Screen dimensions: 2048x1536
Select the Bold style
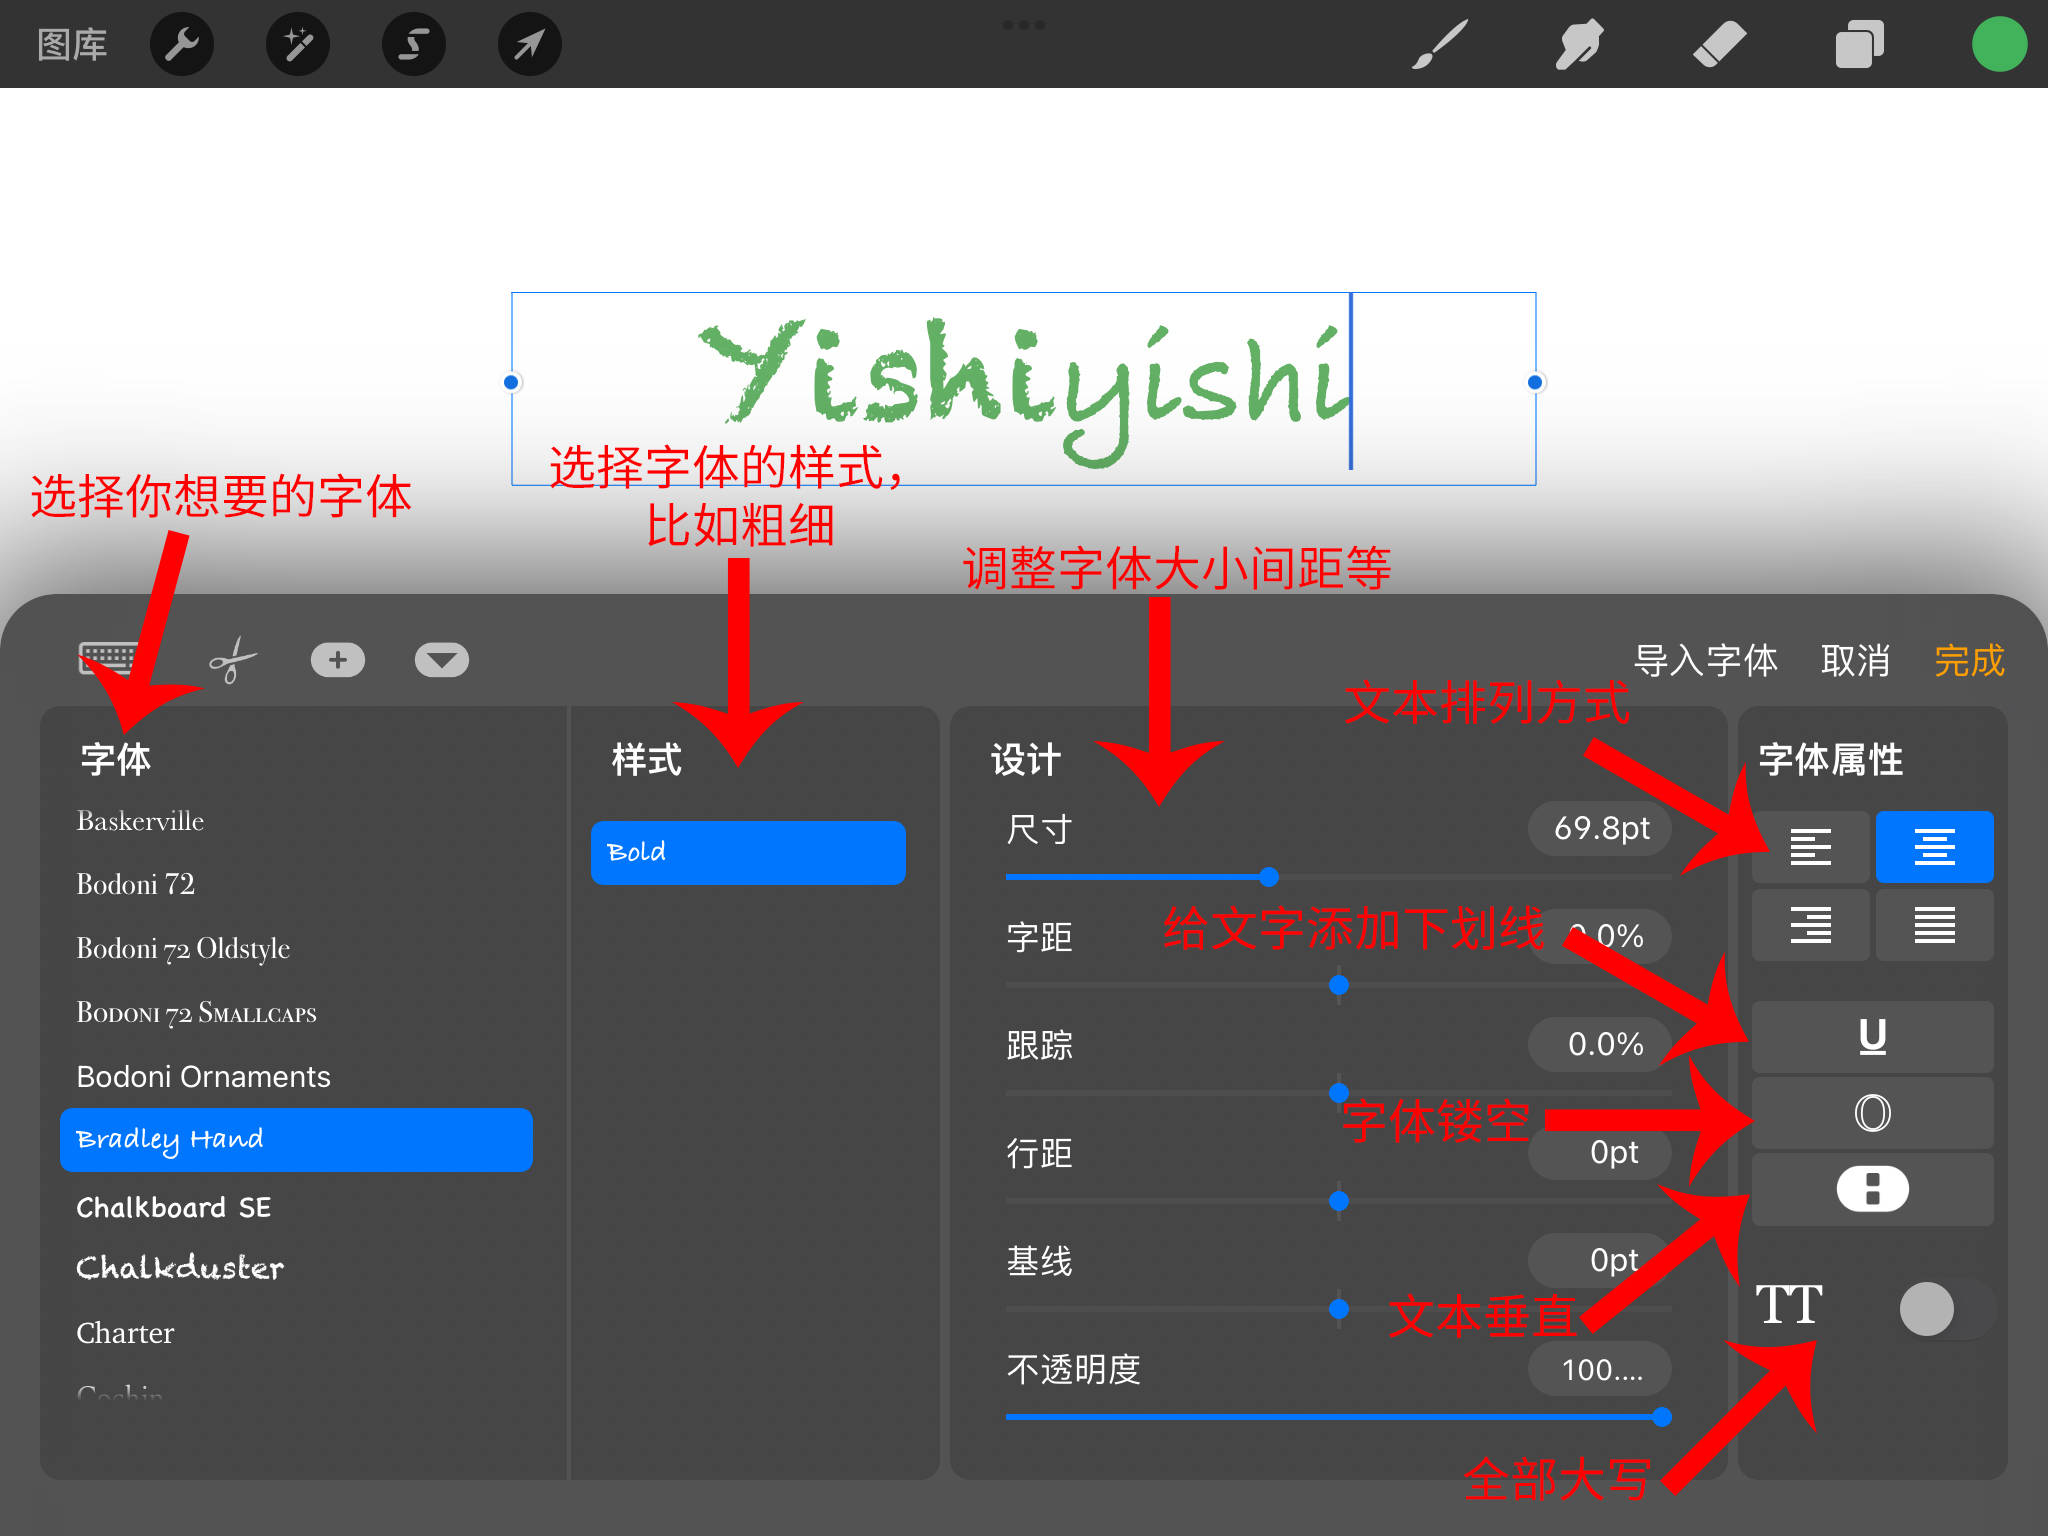[748, 853]
